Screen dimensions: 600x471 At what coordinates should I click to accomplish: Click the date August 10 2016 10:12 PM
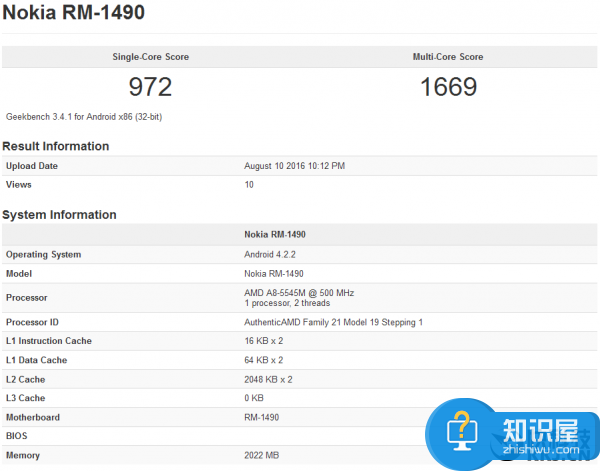(x=294, y=166)
